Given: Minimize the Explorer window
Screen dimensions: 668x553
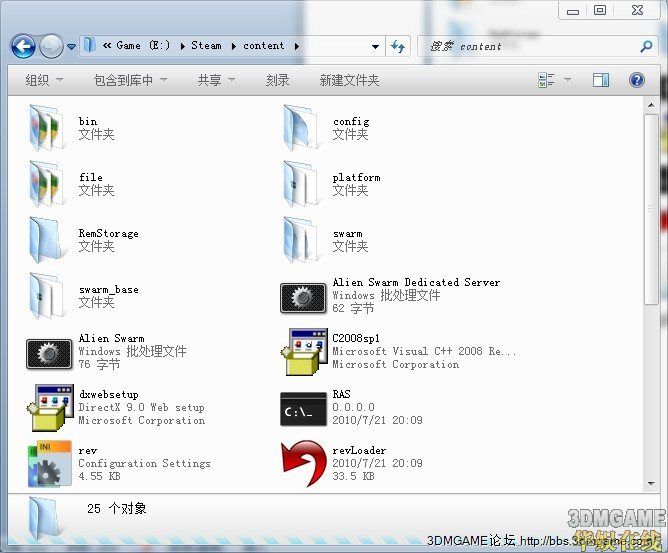Looking at the screenshot, I should [573, 11].
